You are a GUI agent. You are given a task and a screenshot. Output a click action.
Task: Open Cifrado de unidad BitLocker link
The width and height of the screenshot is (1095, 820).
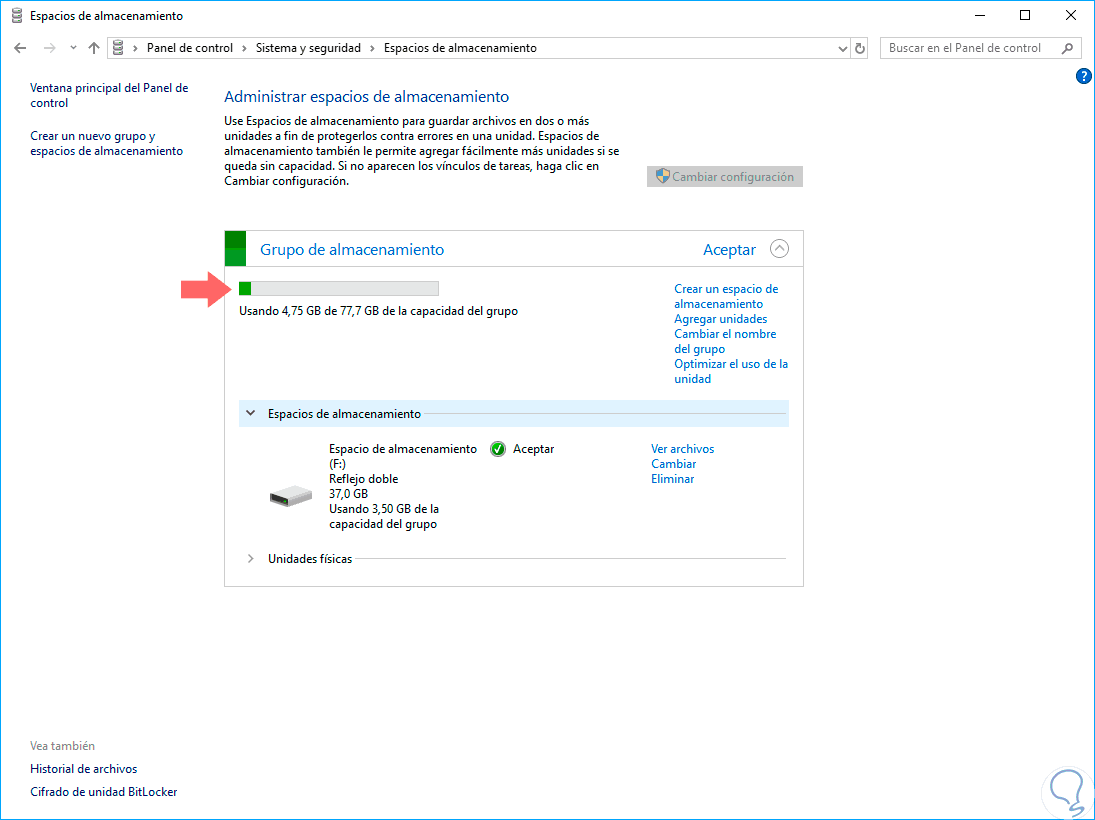click(103, 792)
